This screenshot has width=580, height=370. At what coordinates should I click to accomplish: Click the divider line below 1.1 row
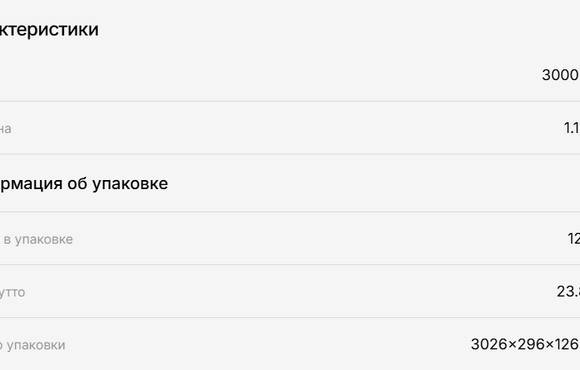(290, 154)
